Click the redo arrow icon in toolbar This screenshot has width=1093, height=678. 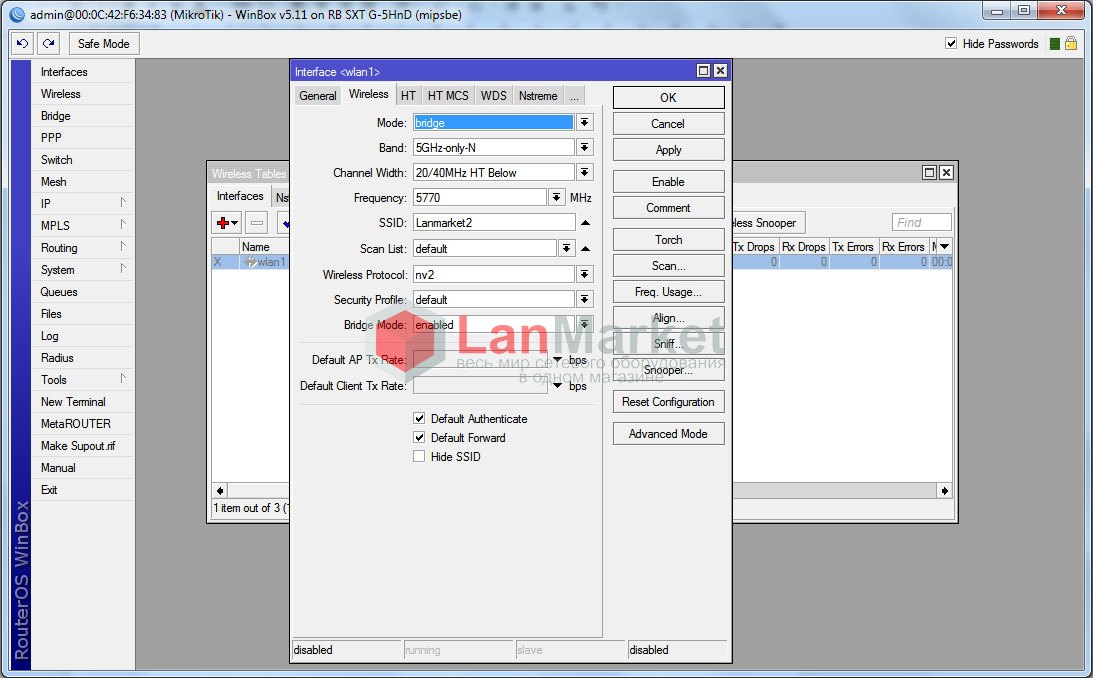(x=48, y=44)
